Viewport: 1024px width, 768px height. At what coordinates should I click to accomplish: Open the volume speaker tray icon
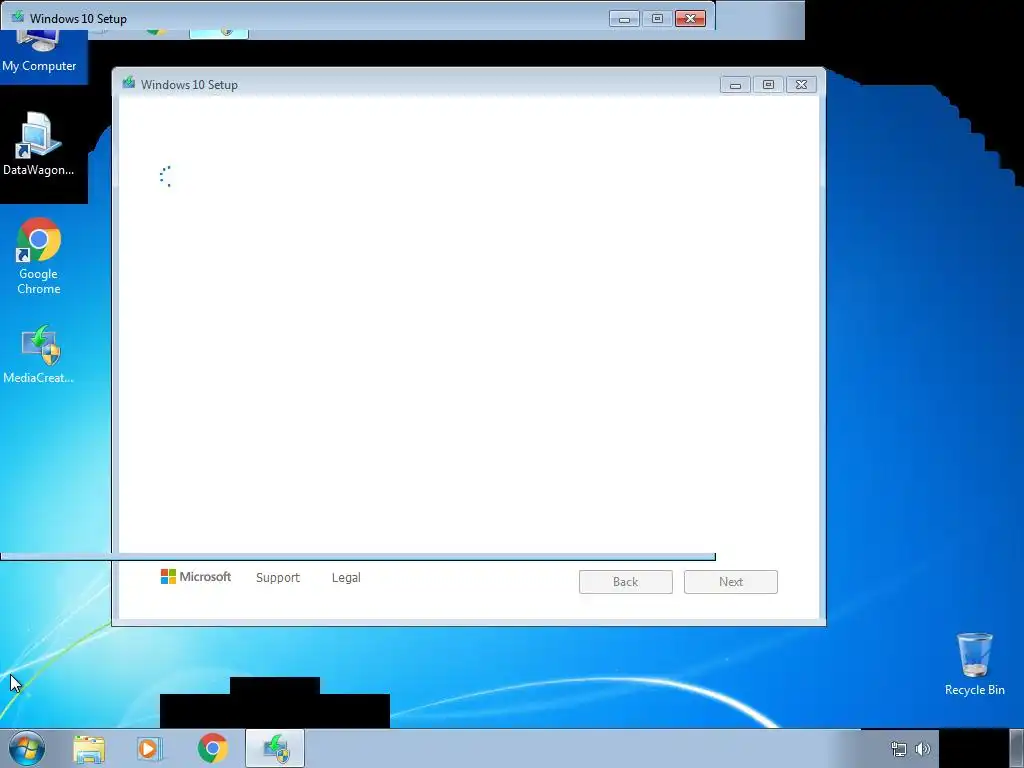click(x=923, y=749)
